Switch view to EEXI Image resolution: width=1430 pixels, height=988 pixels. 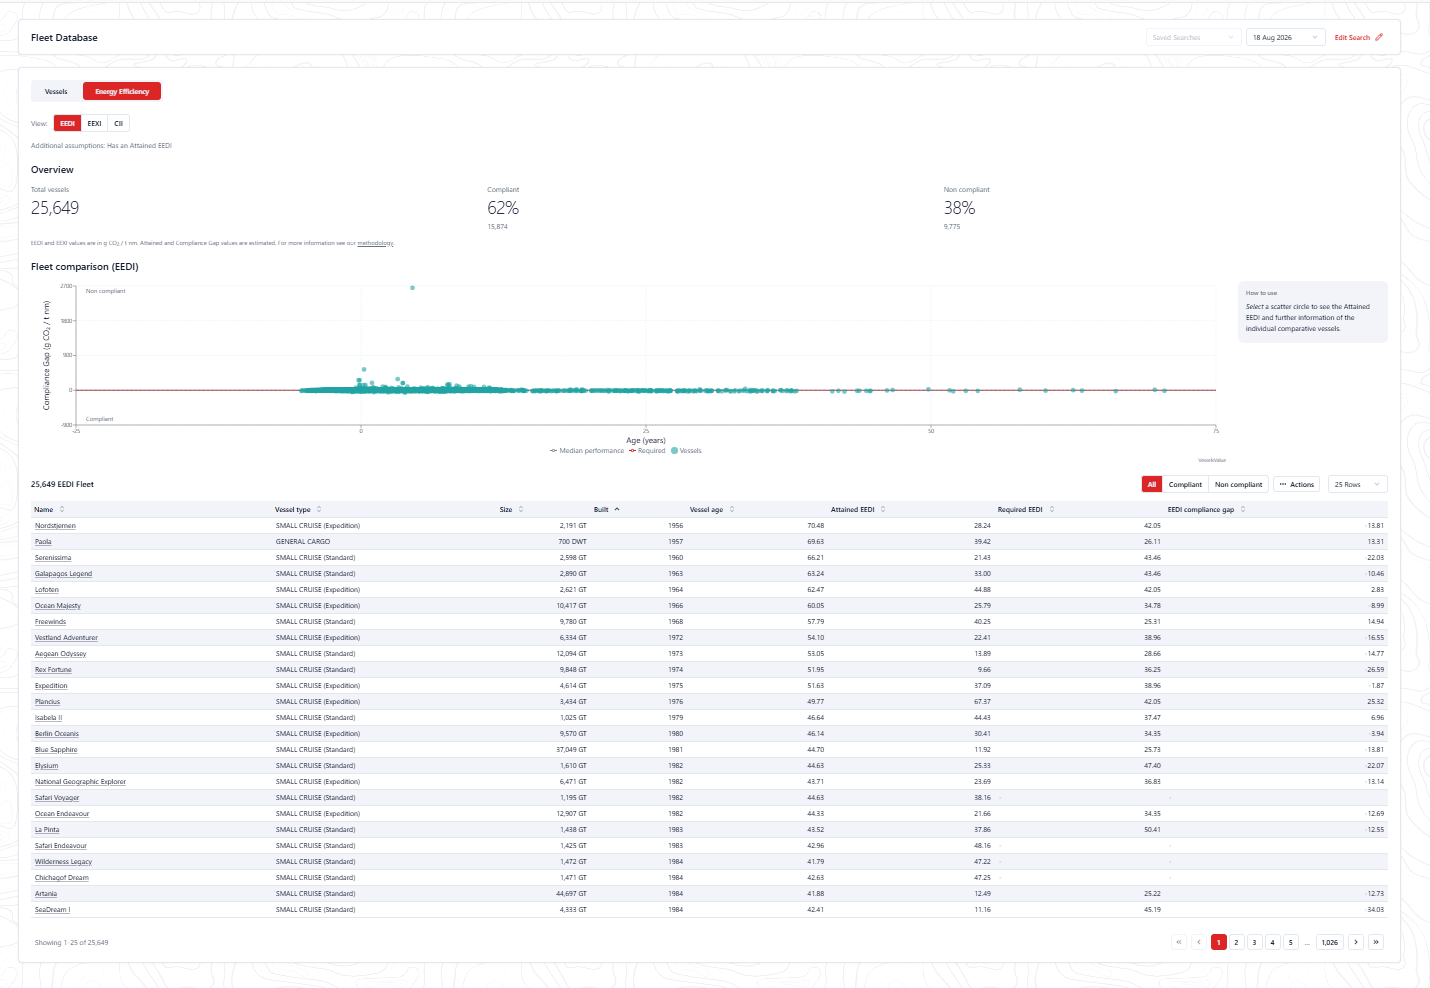[x=94, y=123]
